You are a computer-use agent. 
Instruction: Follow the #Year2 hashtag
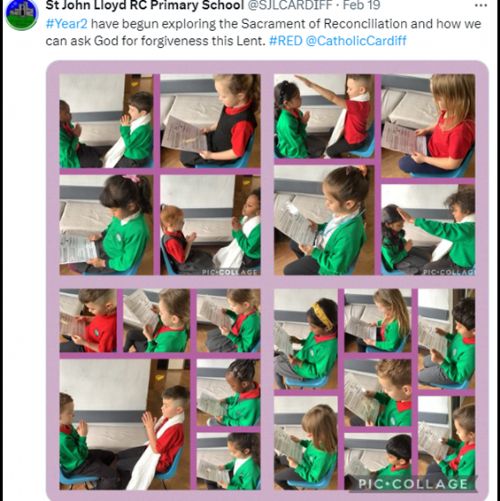point(67,24)
